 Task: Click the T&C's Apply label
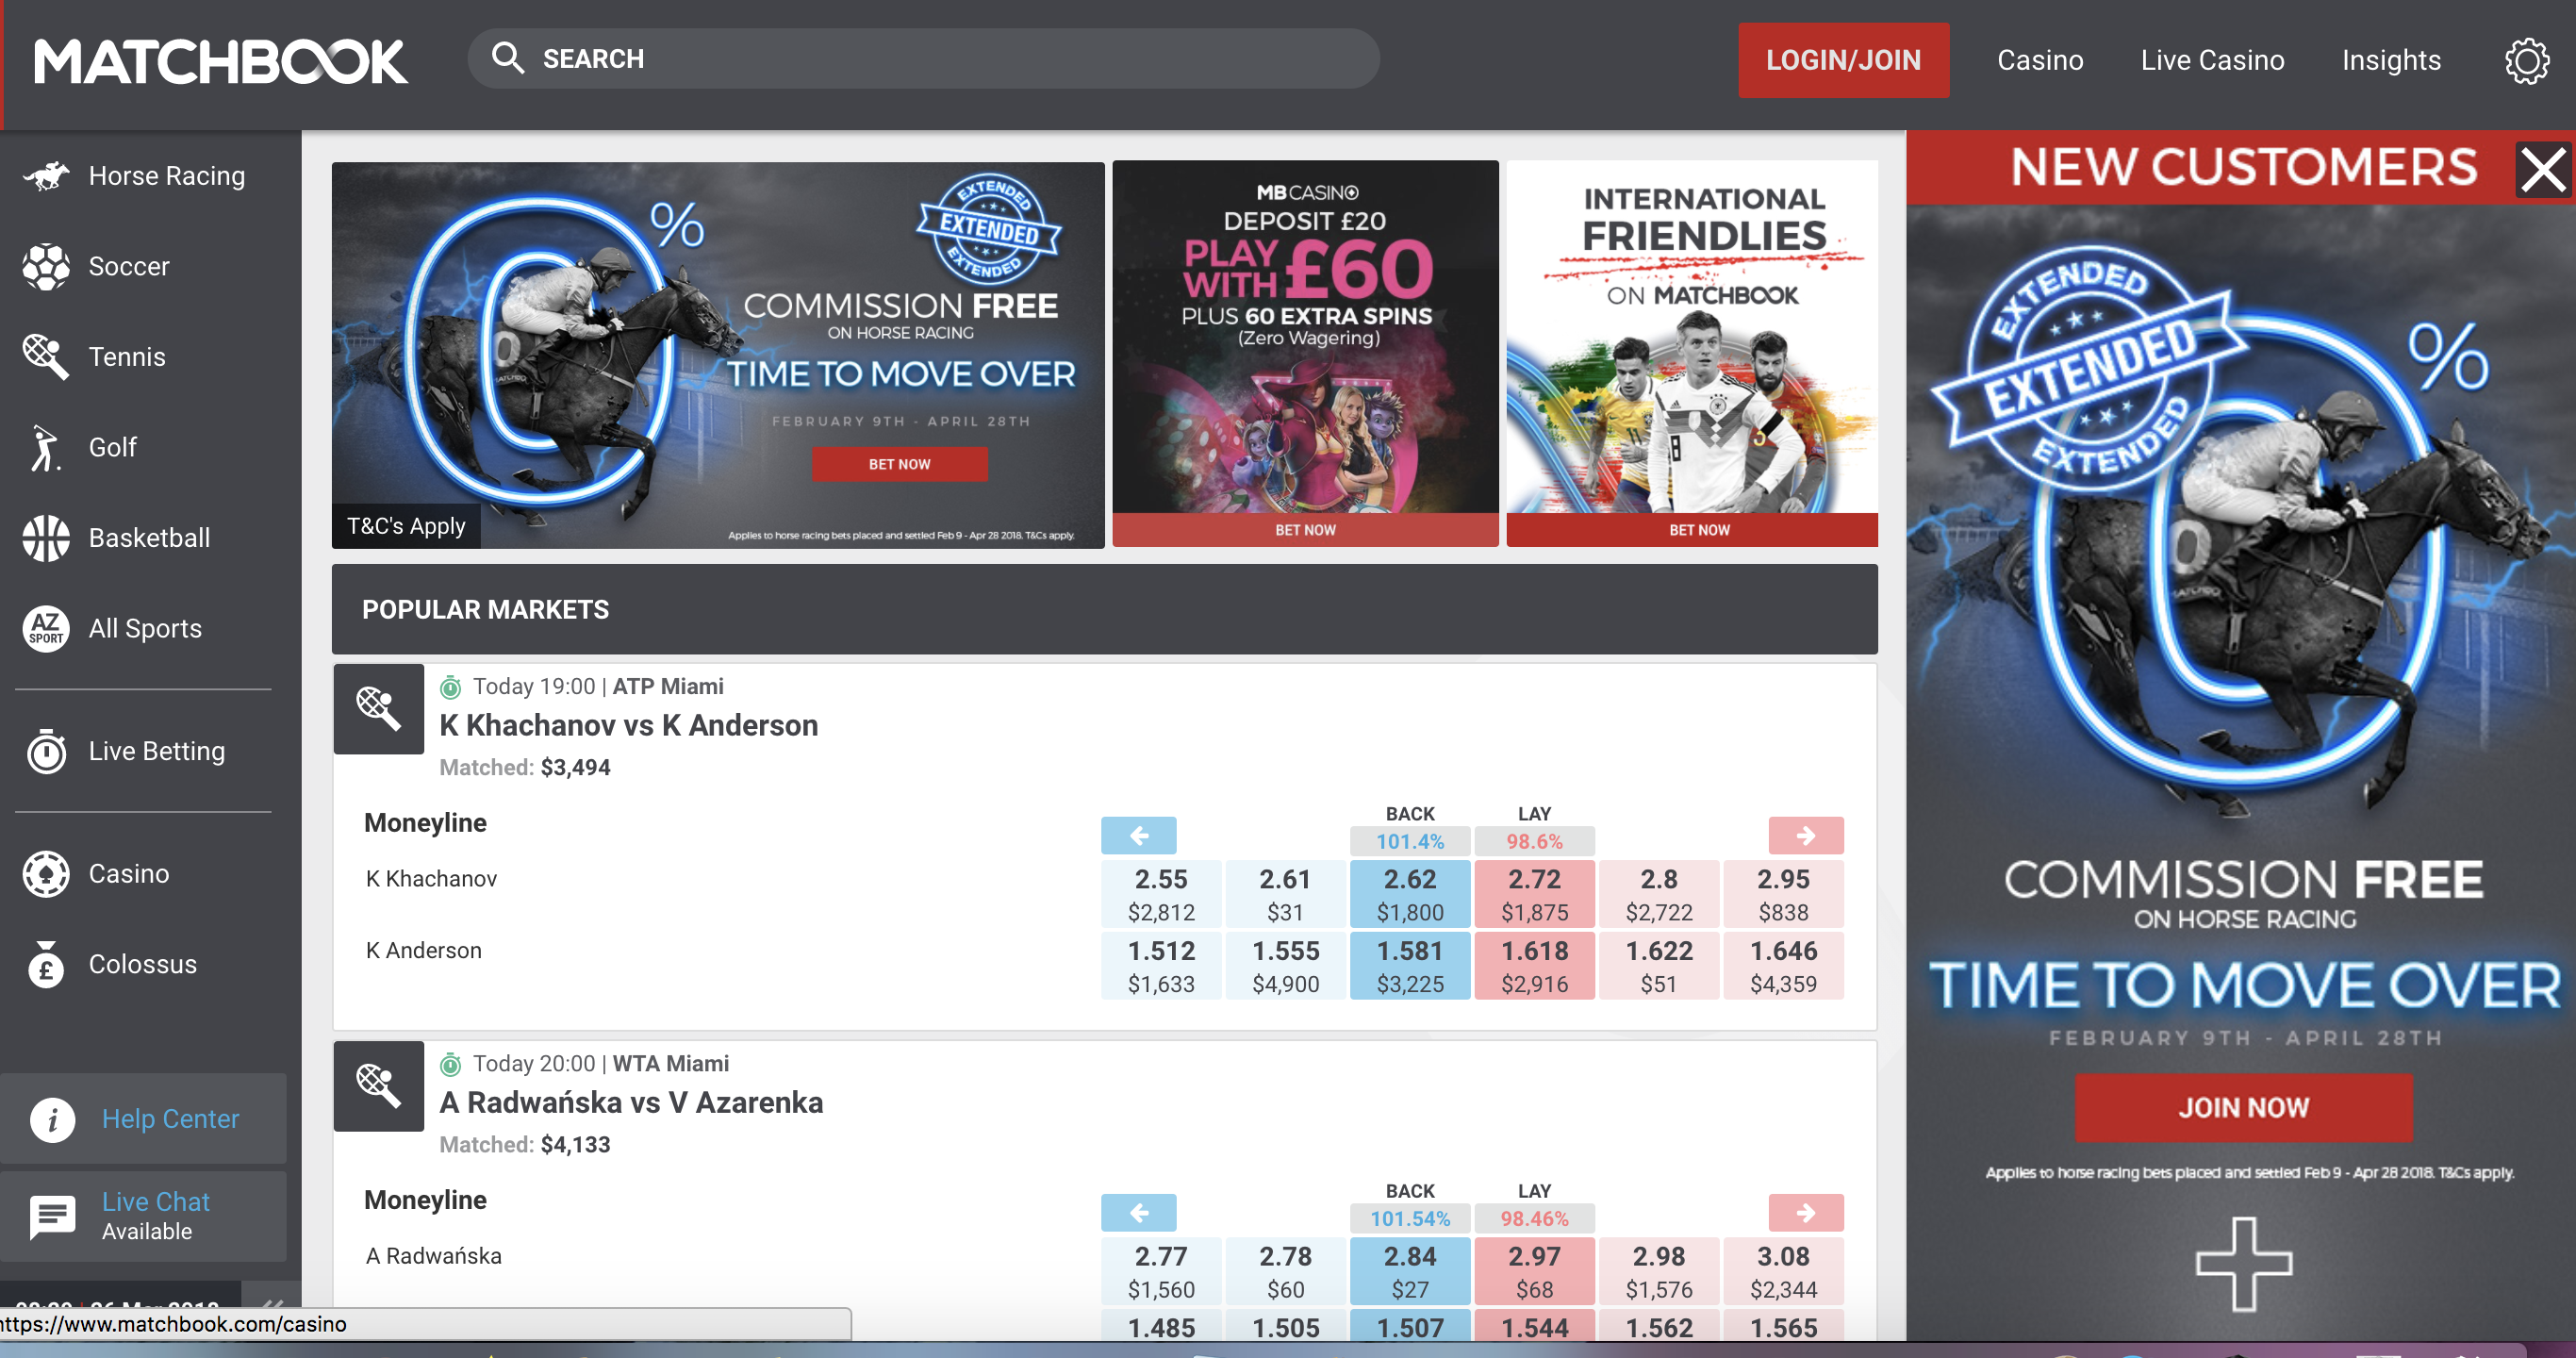click(406, 526)
